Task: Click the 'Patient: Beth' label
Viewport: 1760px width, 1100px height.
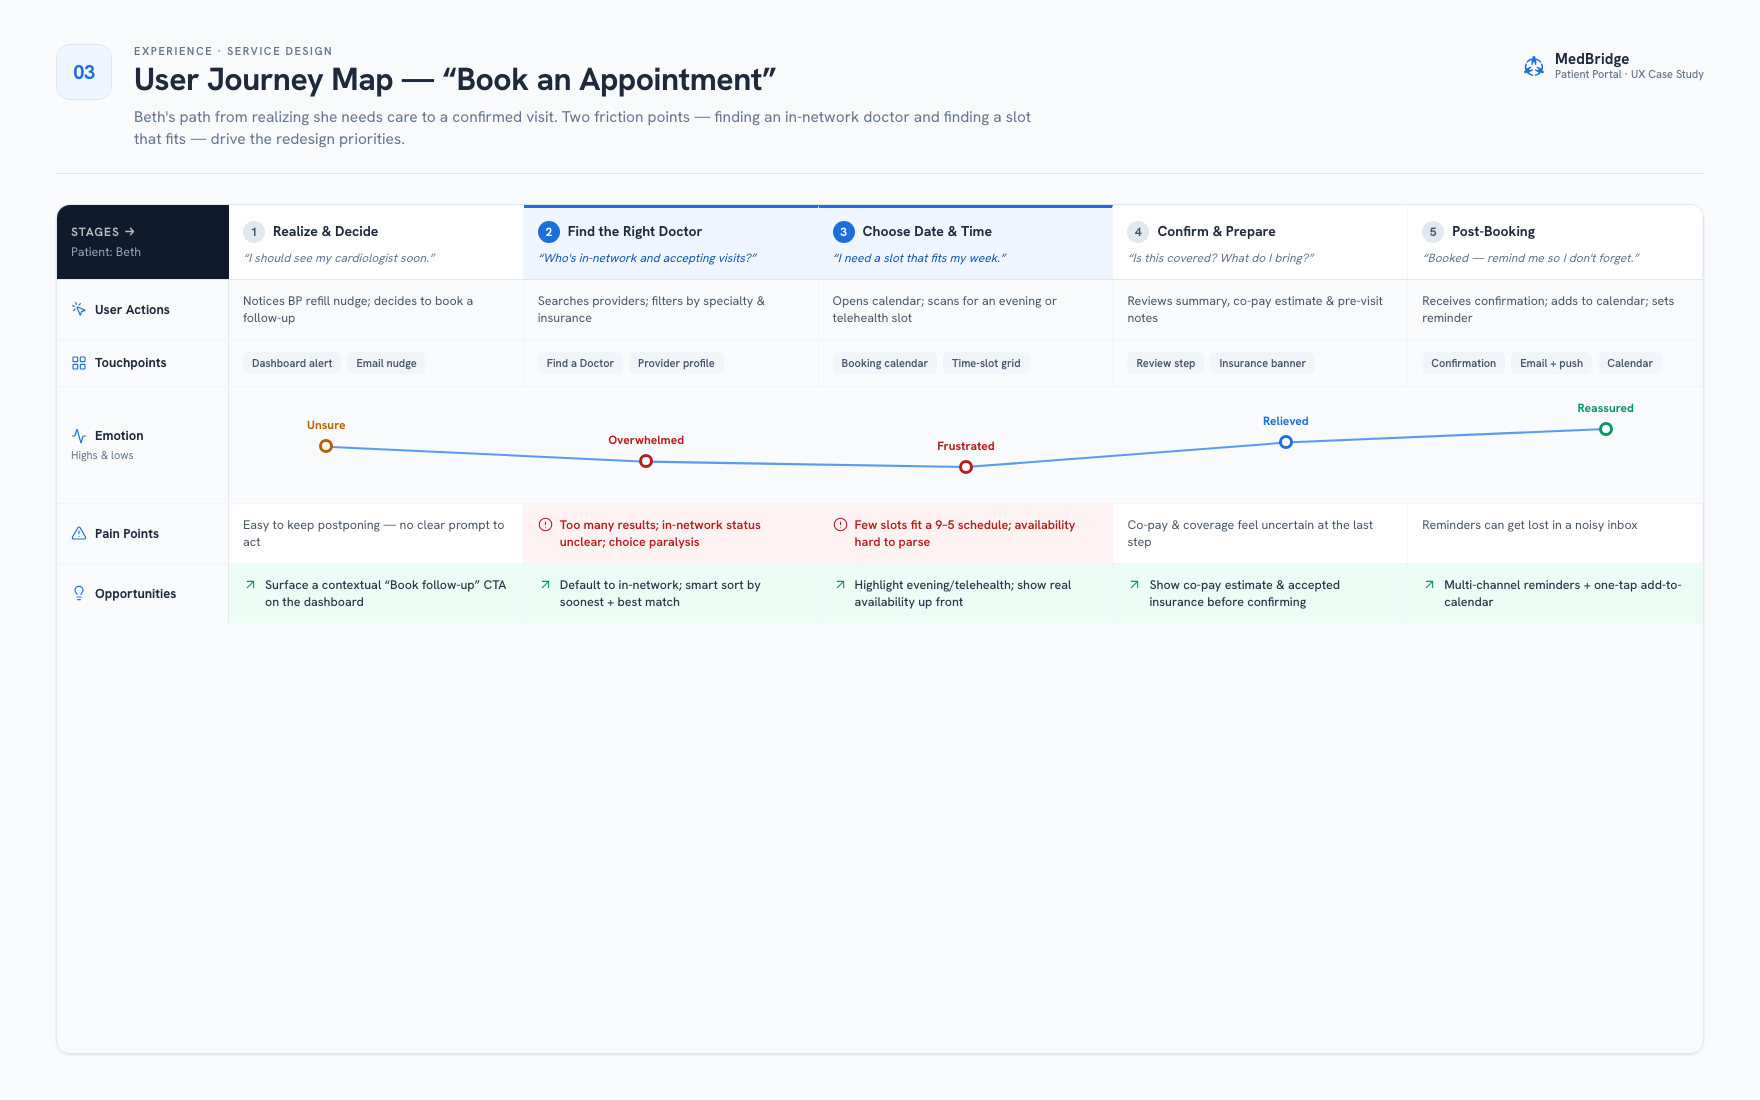Action: 106,252
